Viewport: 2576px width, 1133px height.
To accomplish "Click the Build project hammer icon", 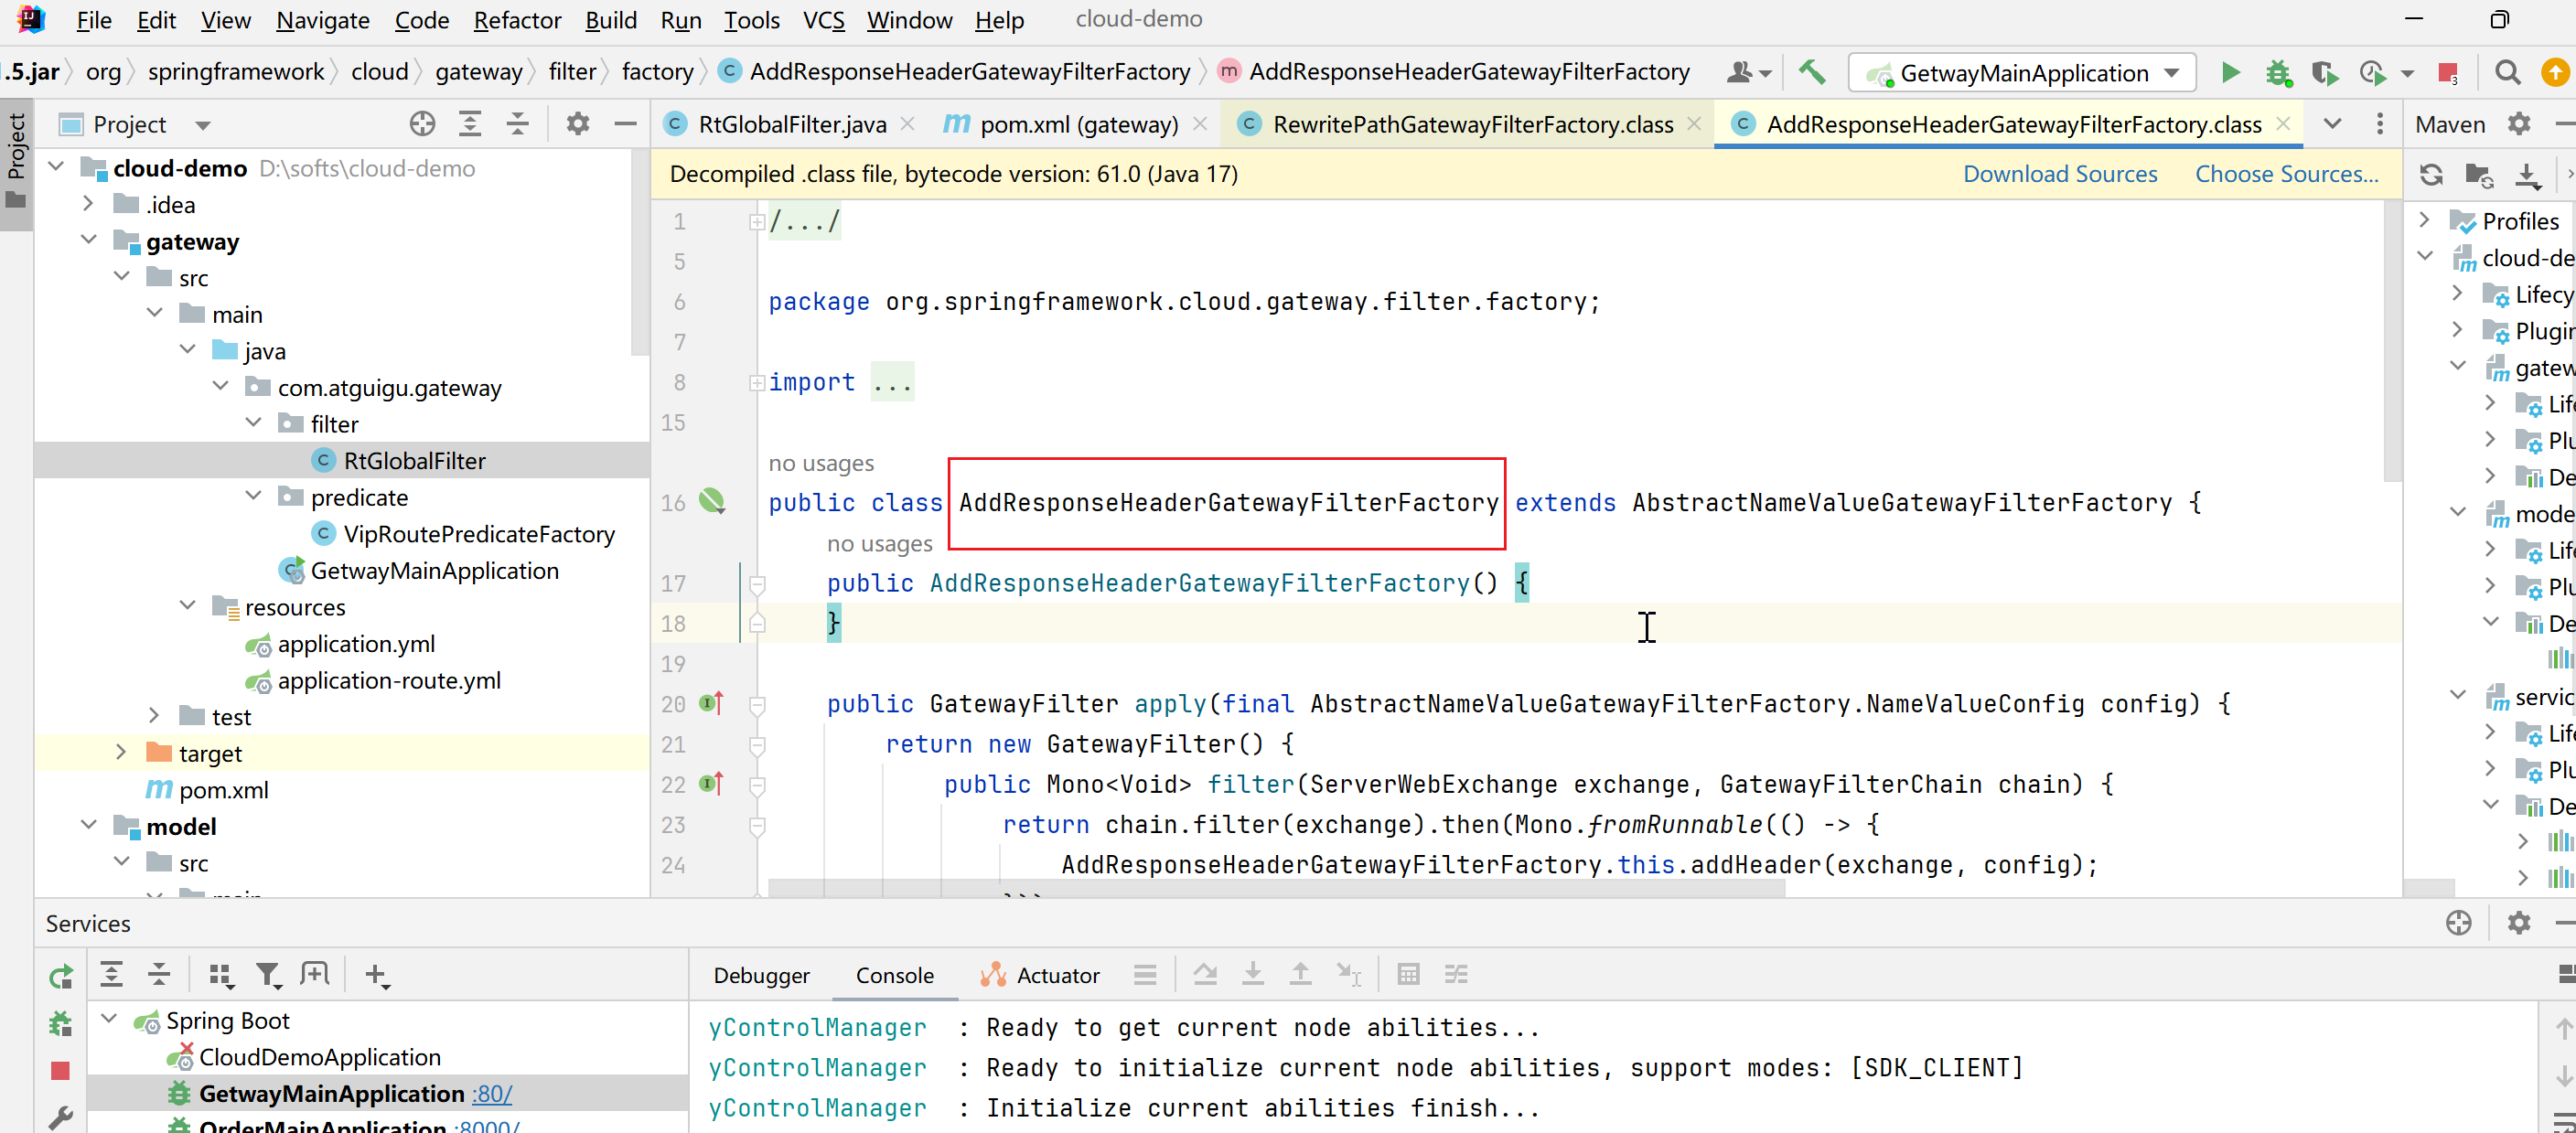I will 1811,72.
